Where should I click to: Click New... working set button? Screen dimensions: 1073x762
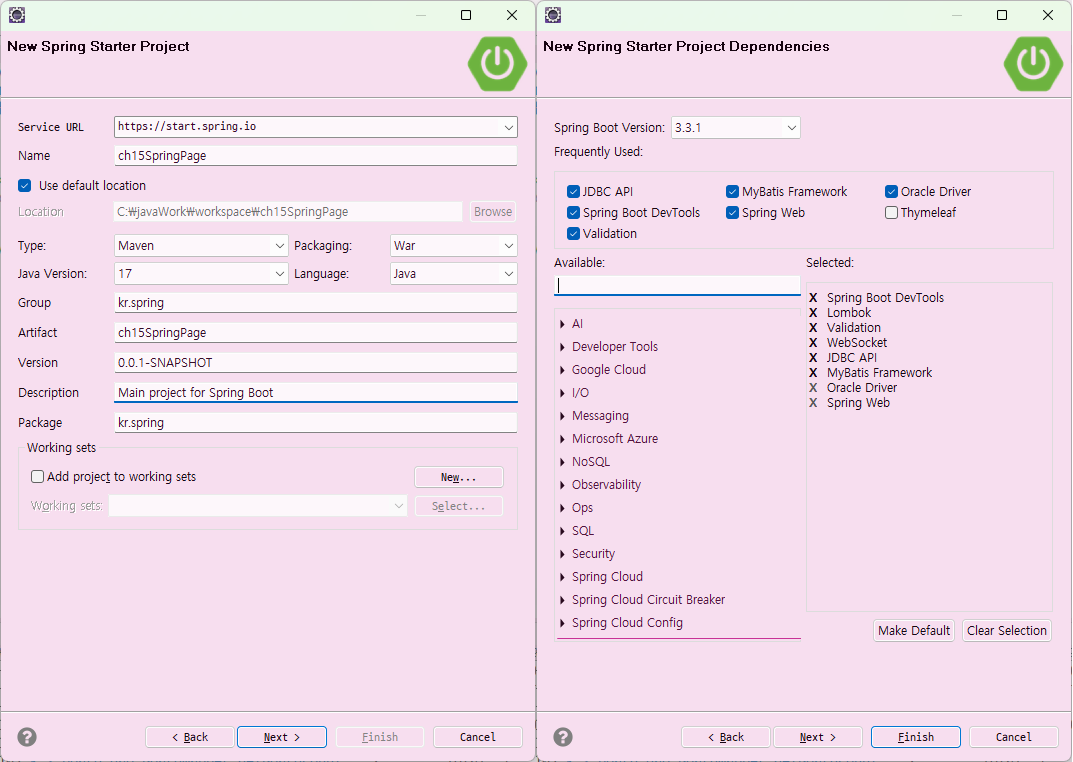458,477
